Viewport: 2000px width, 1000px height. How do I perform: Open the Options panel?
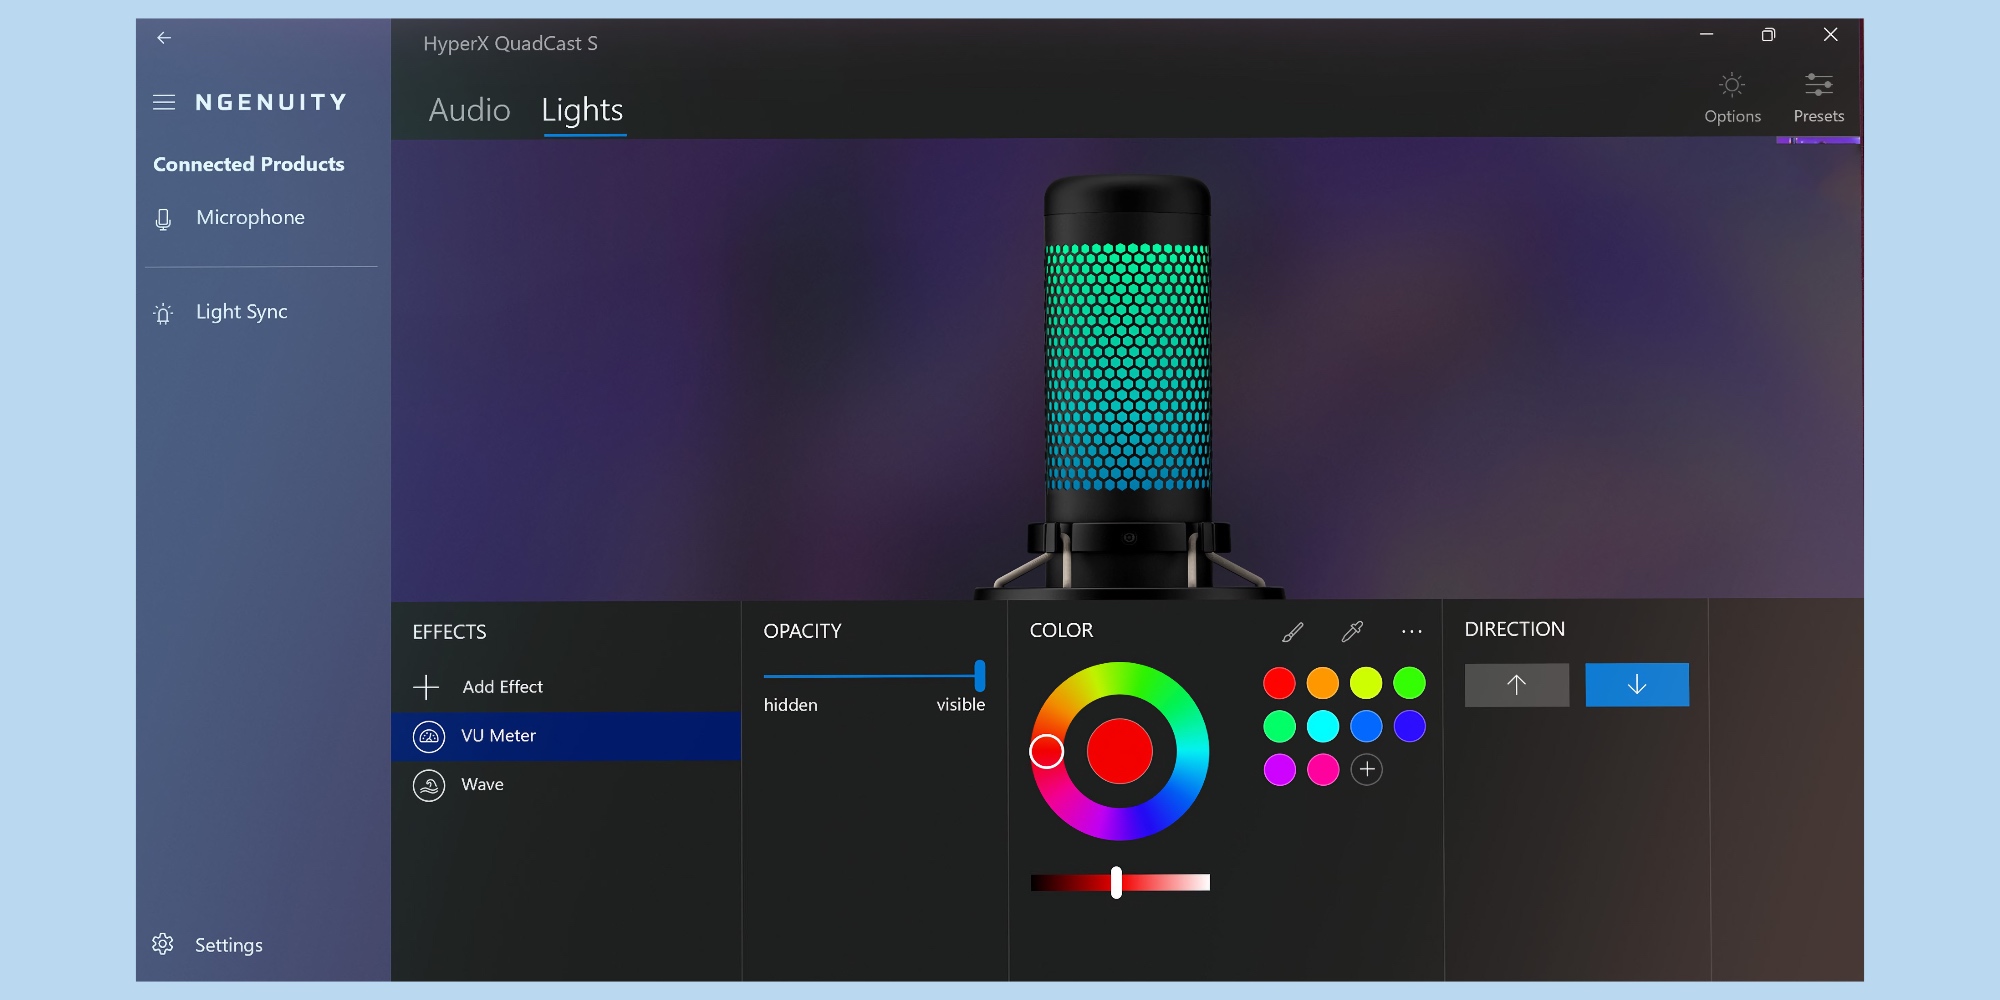[x=1732, y=98]
